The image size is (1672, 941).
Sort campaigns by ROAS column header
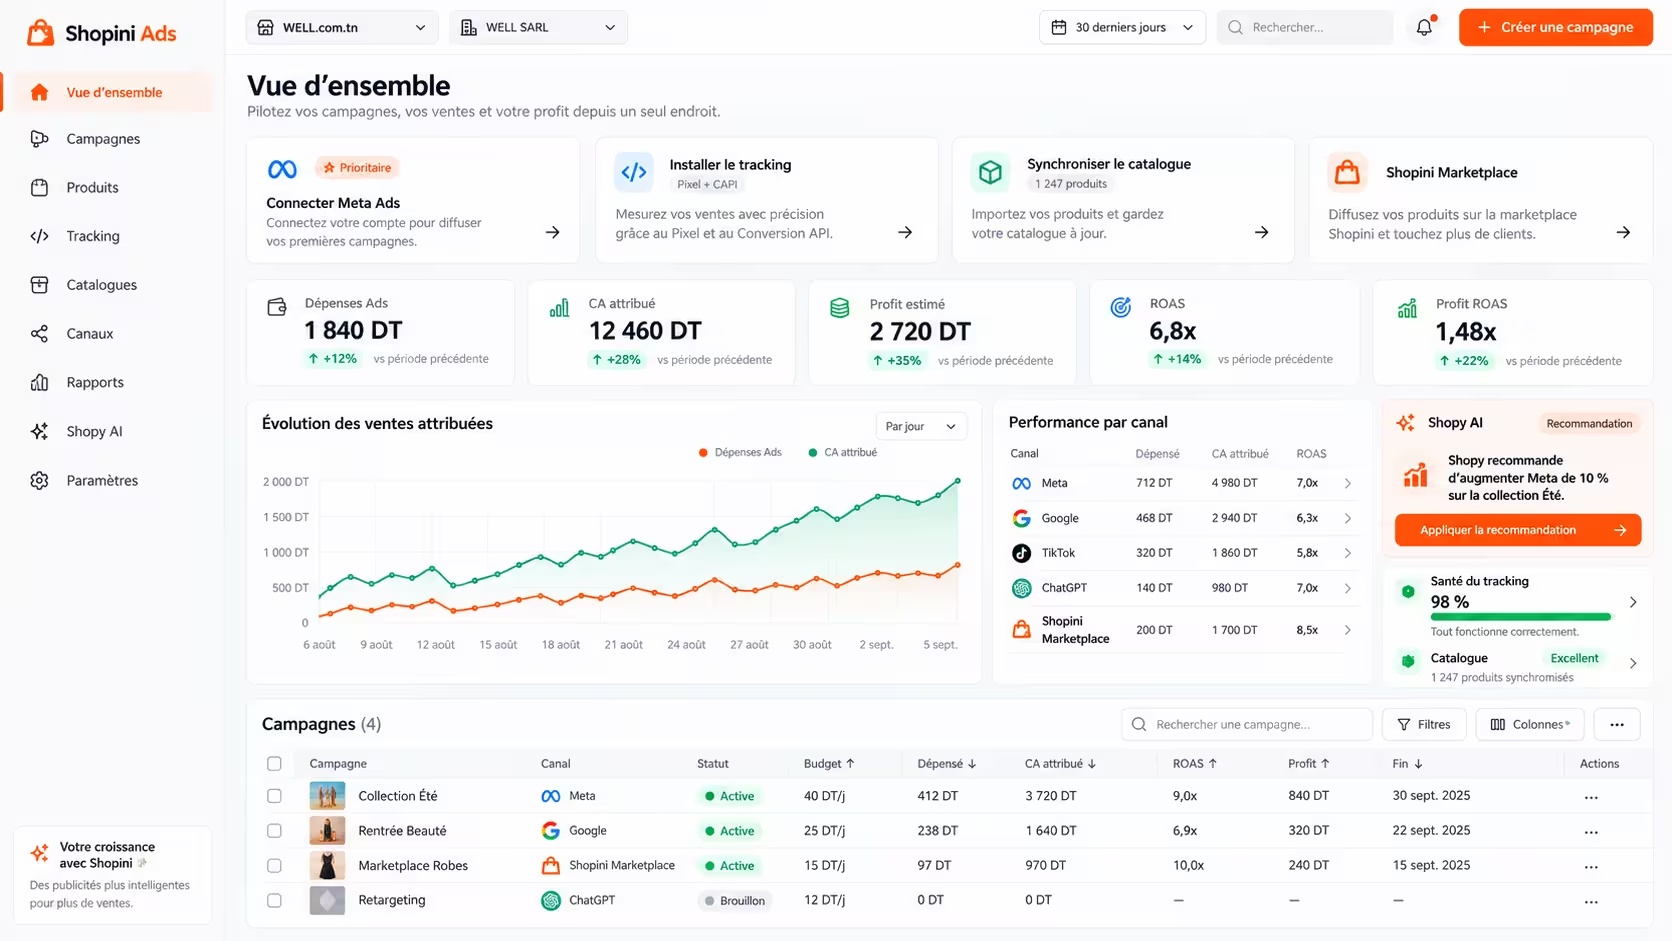(1195, 763)
